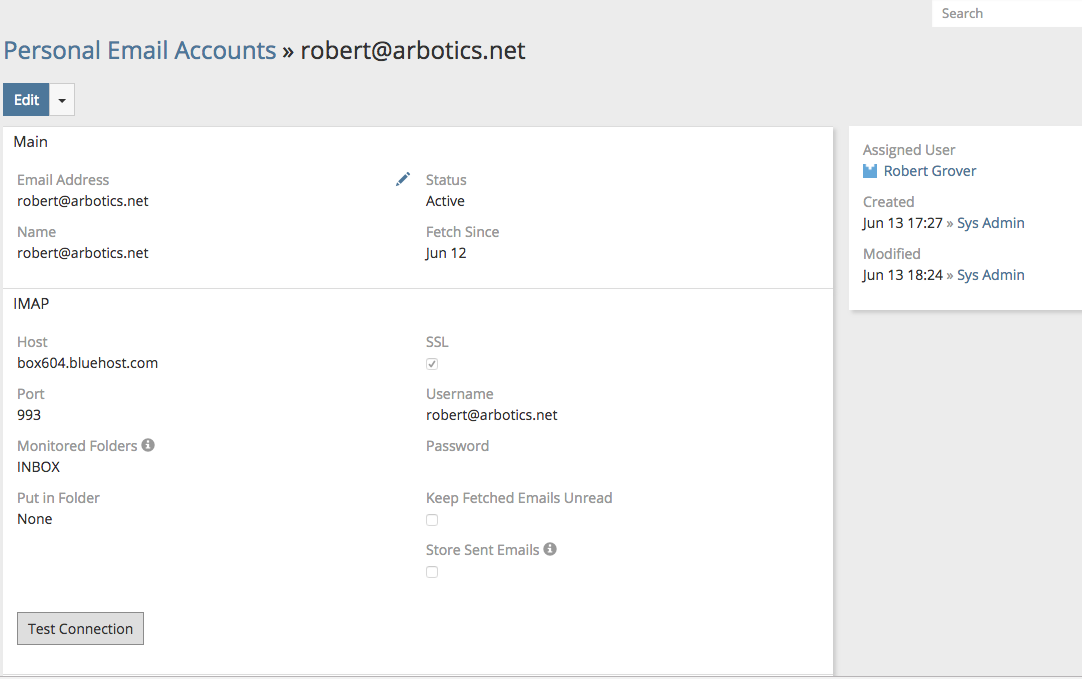This screenshot has width=1082, height=679.
Task: Click the info icon next to Monitored Folders
Action: point(148,445)
